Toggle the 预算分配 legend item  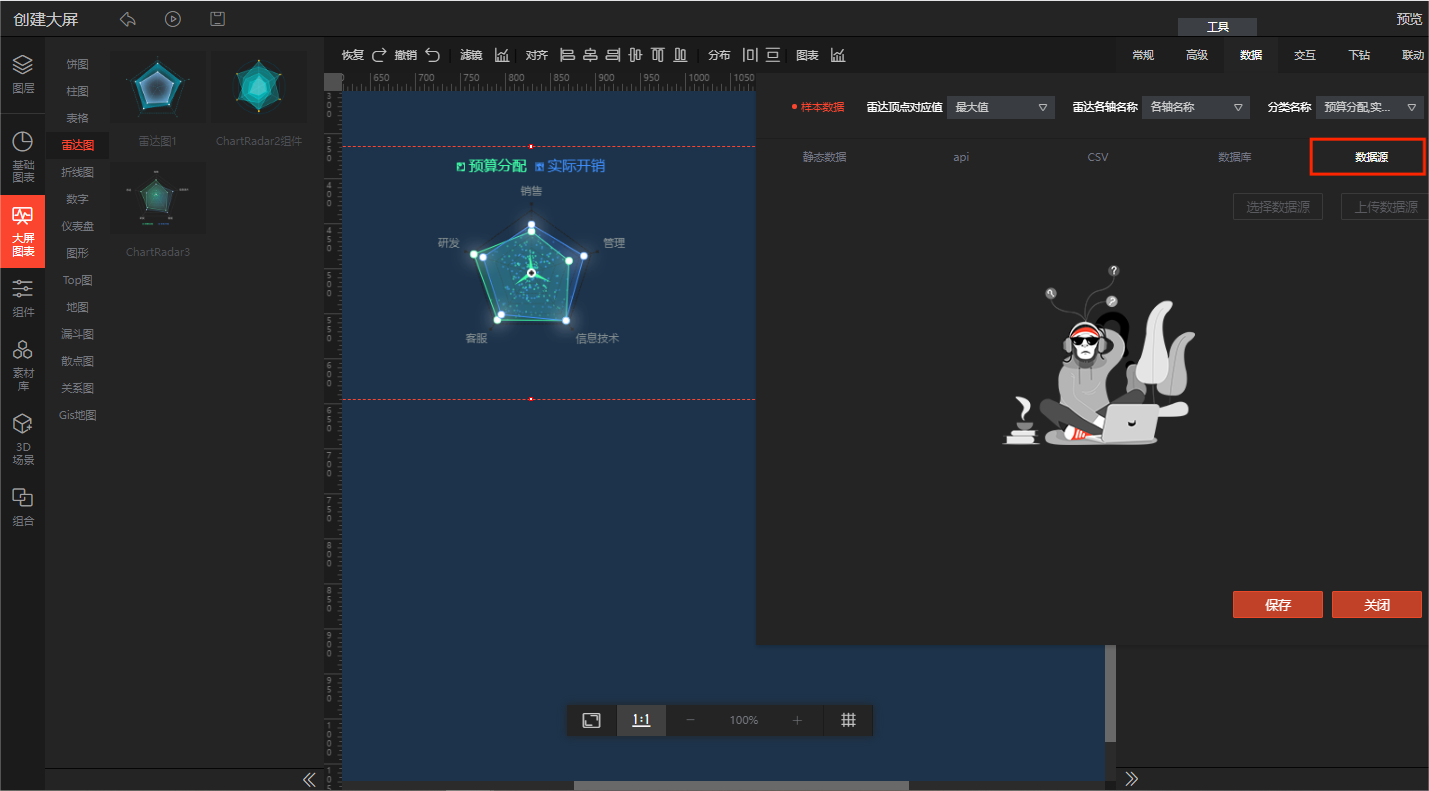490,166
